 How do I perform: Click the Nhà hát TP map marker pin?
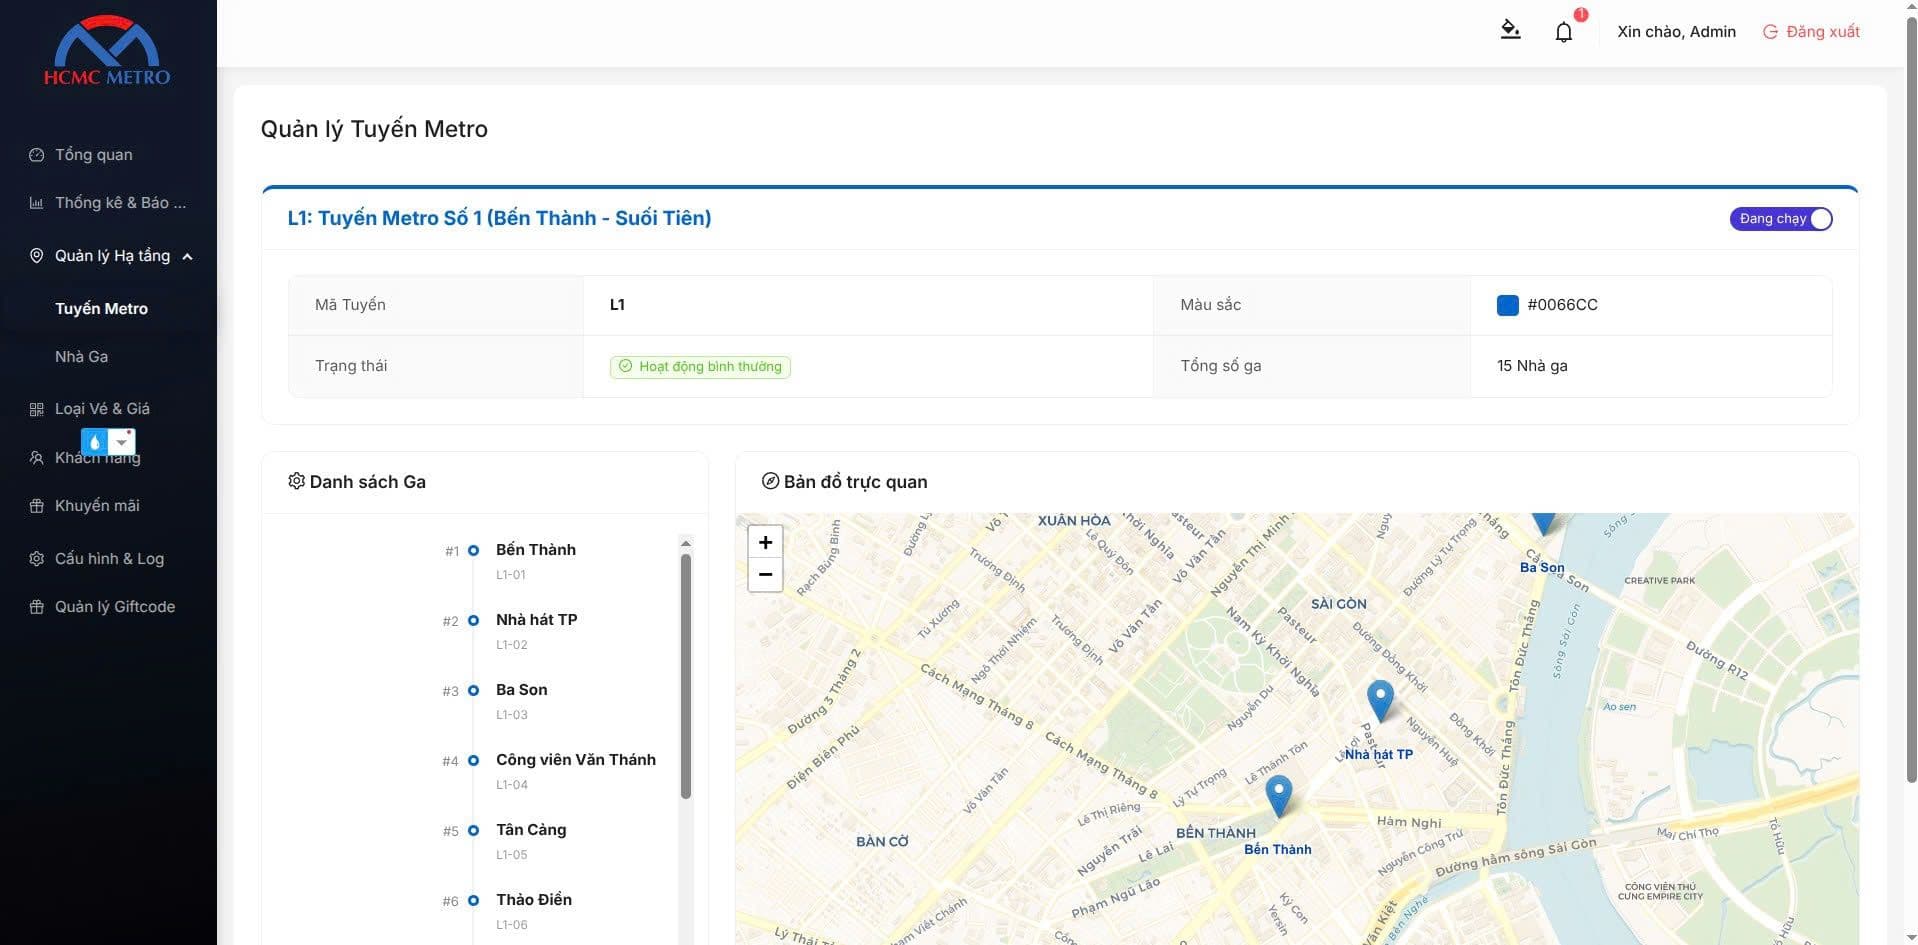pyautogui.click(x=1380, y=701)
